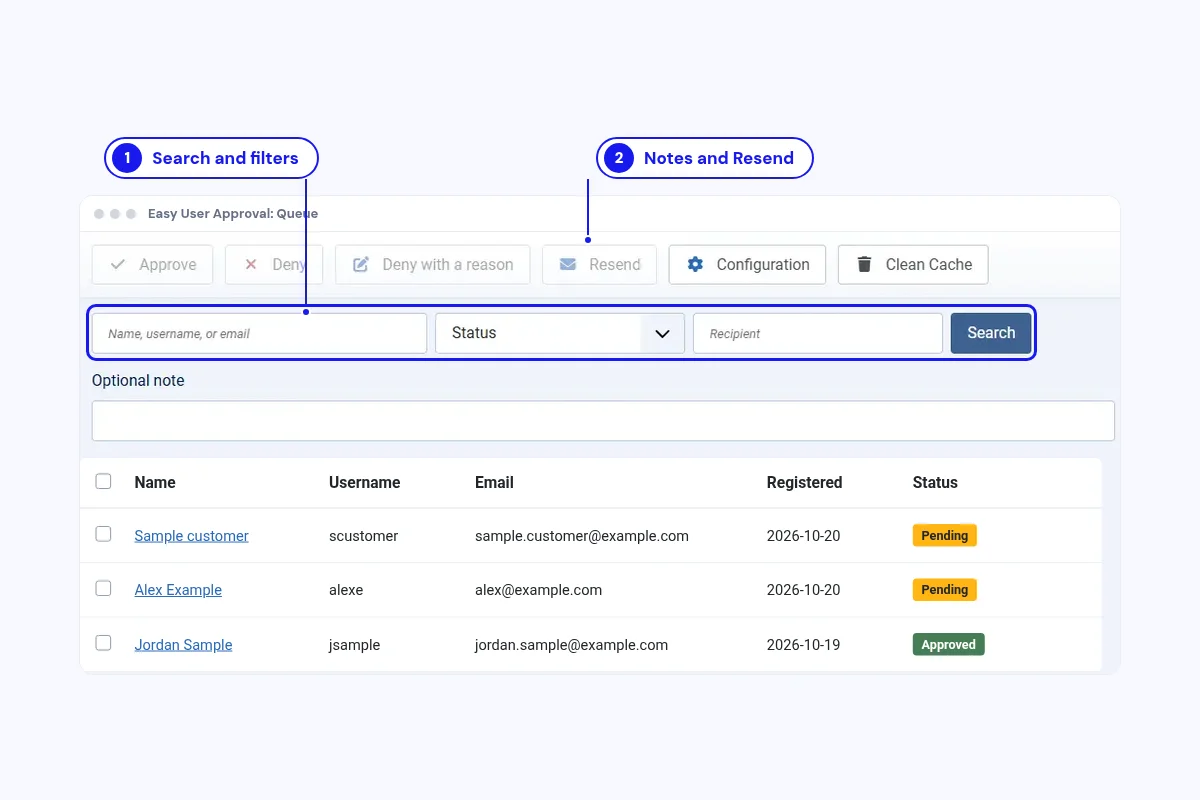The height and width of the screenshot is (800, 1200).
Task: Click the Status column header in table
Action: point(935,482)
